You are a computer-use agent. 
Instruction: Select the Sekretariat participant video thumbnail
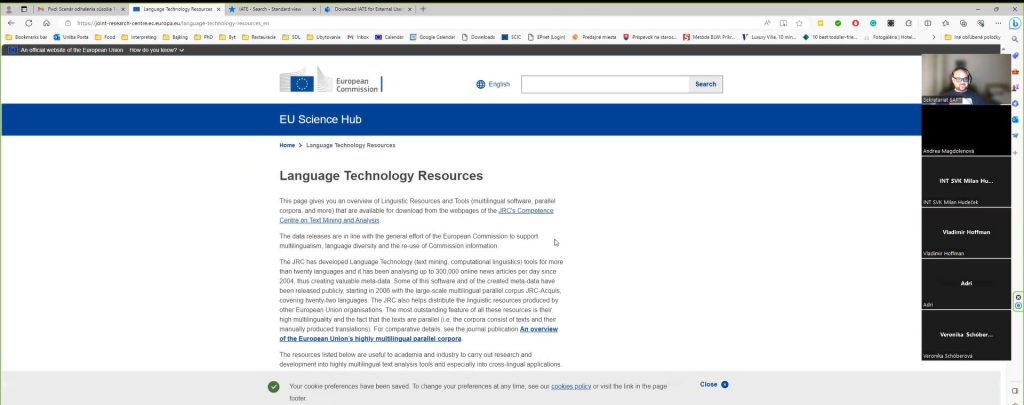[966, 78]
